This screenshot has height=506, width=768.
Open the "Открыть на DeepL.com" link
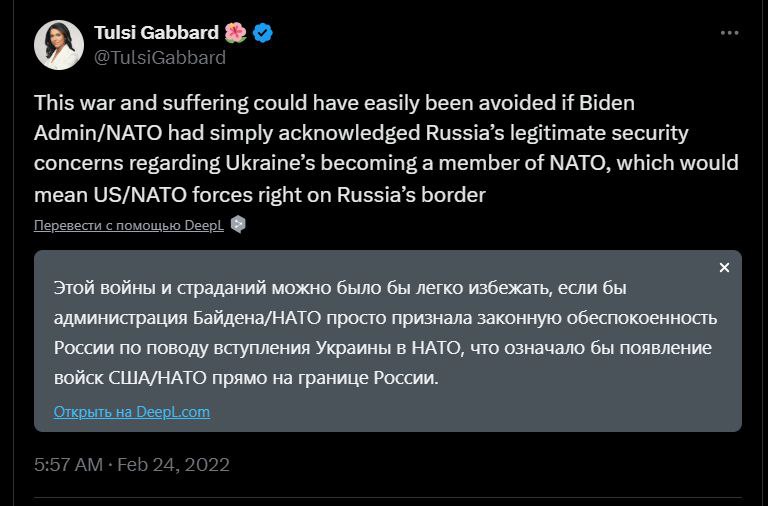tap(132, 412)
